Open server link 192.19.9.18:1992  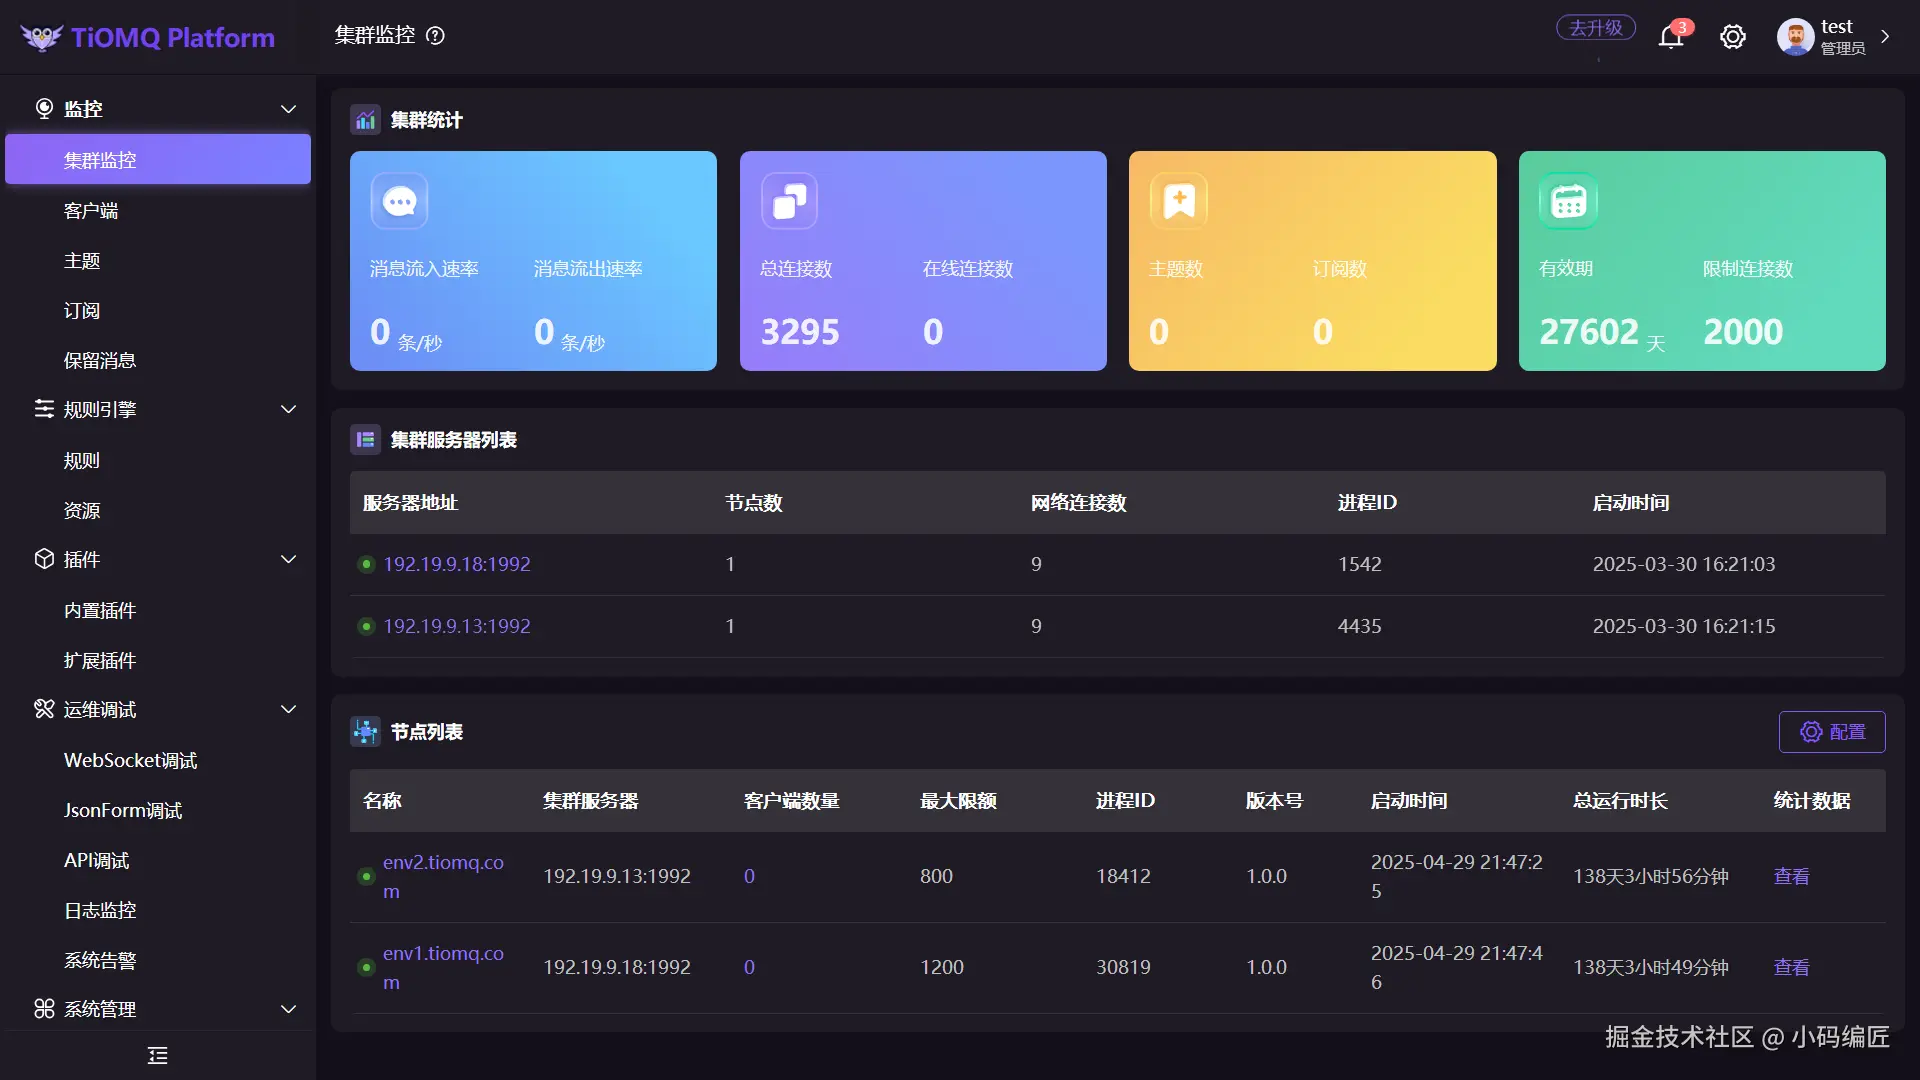coord(457,564)
